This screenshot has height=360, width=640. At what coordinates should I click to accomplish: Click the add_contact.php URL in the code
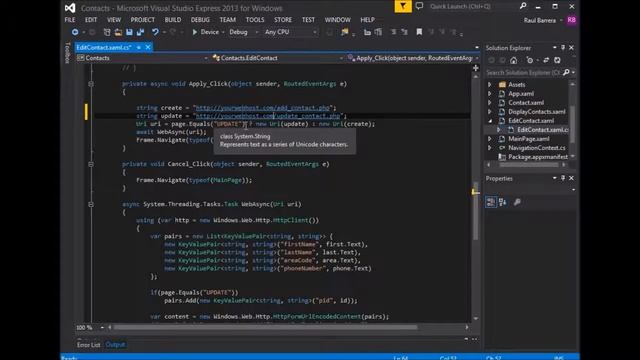tap(262, 108)
